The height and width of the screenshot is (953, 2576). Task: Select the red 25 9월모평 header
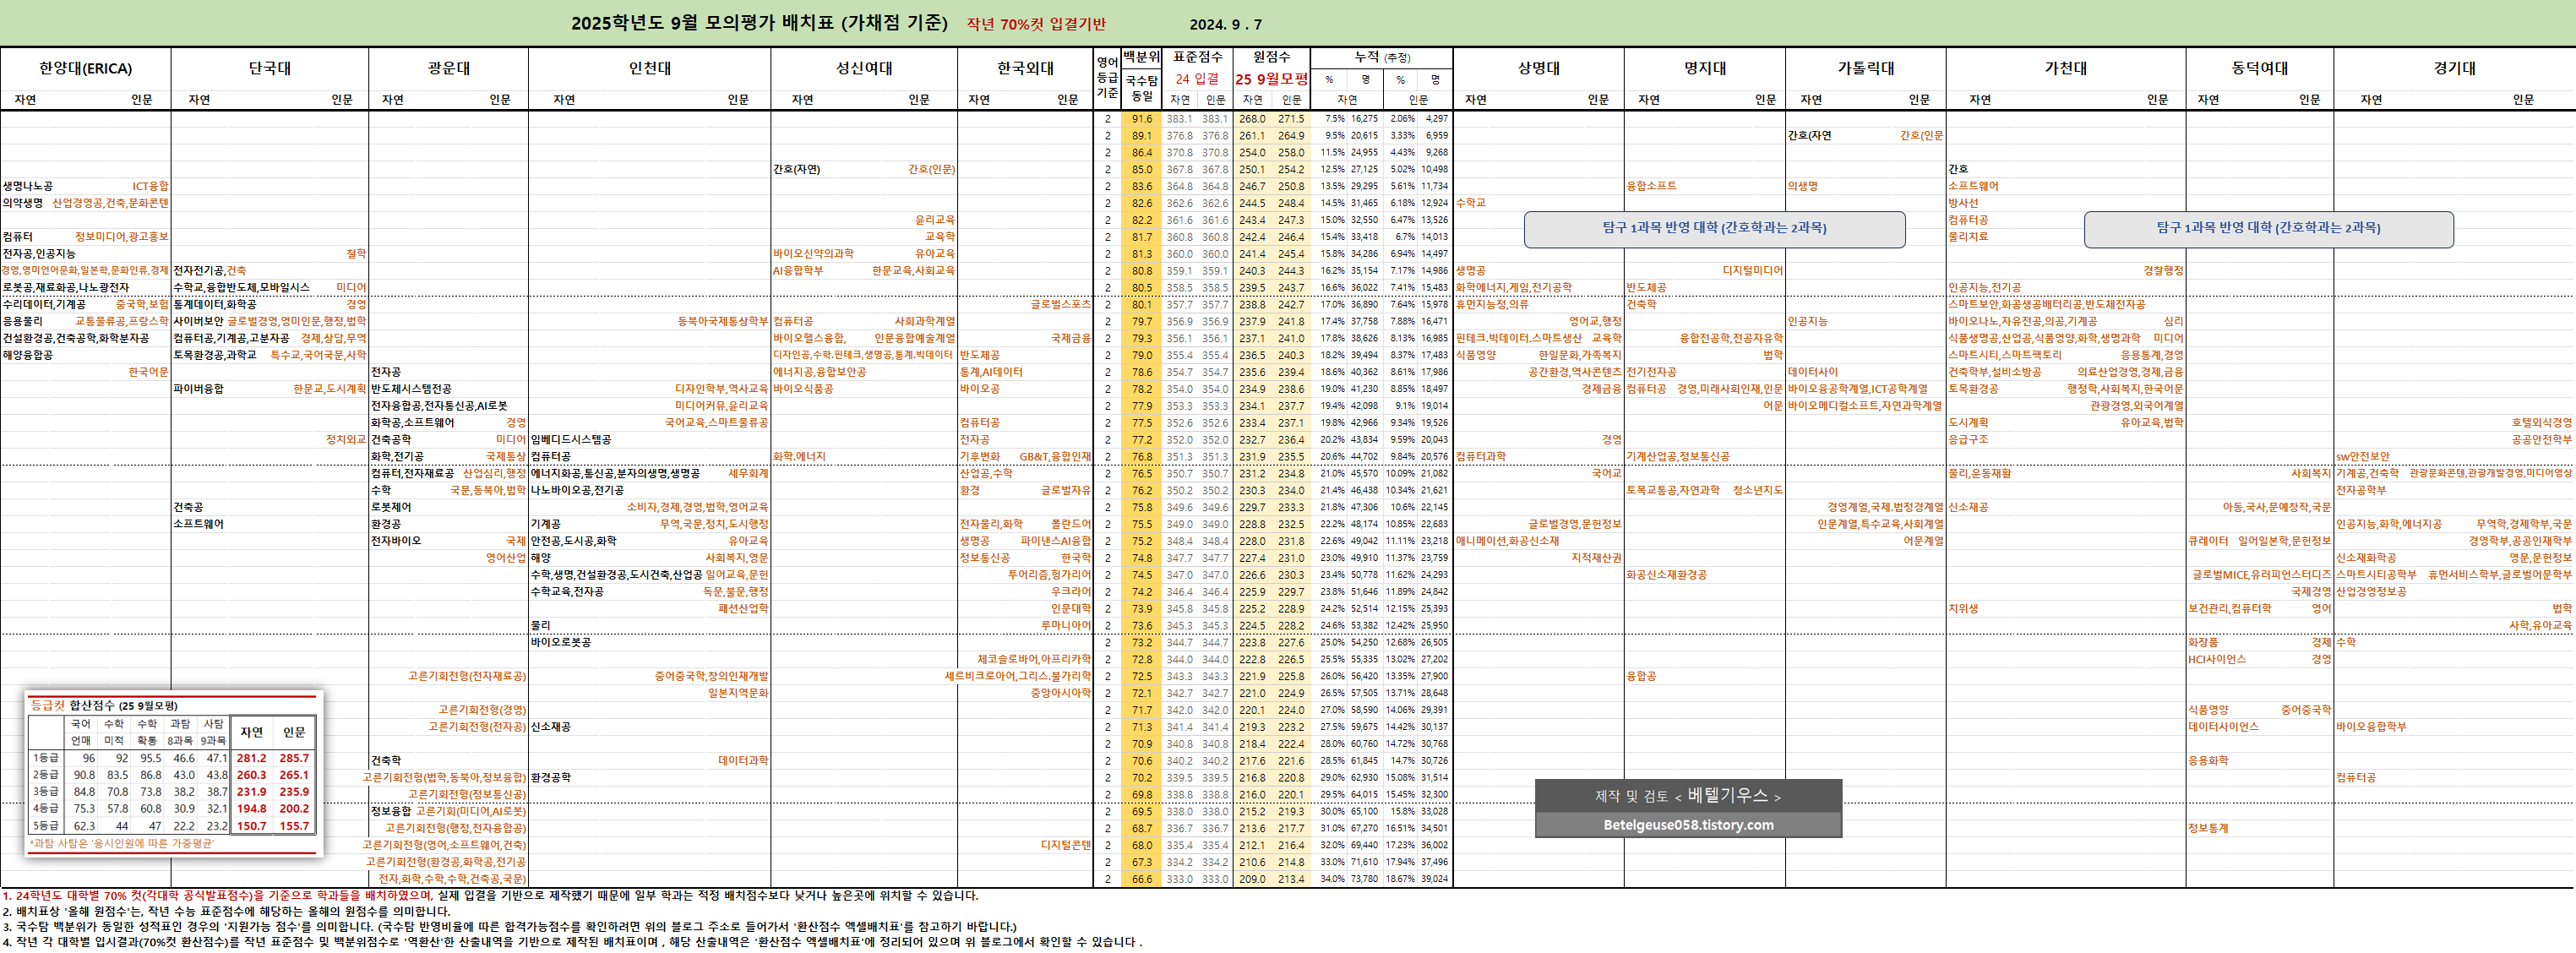(x=1271, y=79)
